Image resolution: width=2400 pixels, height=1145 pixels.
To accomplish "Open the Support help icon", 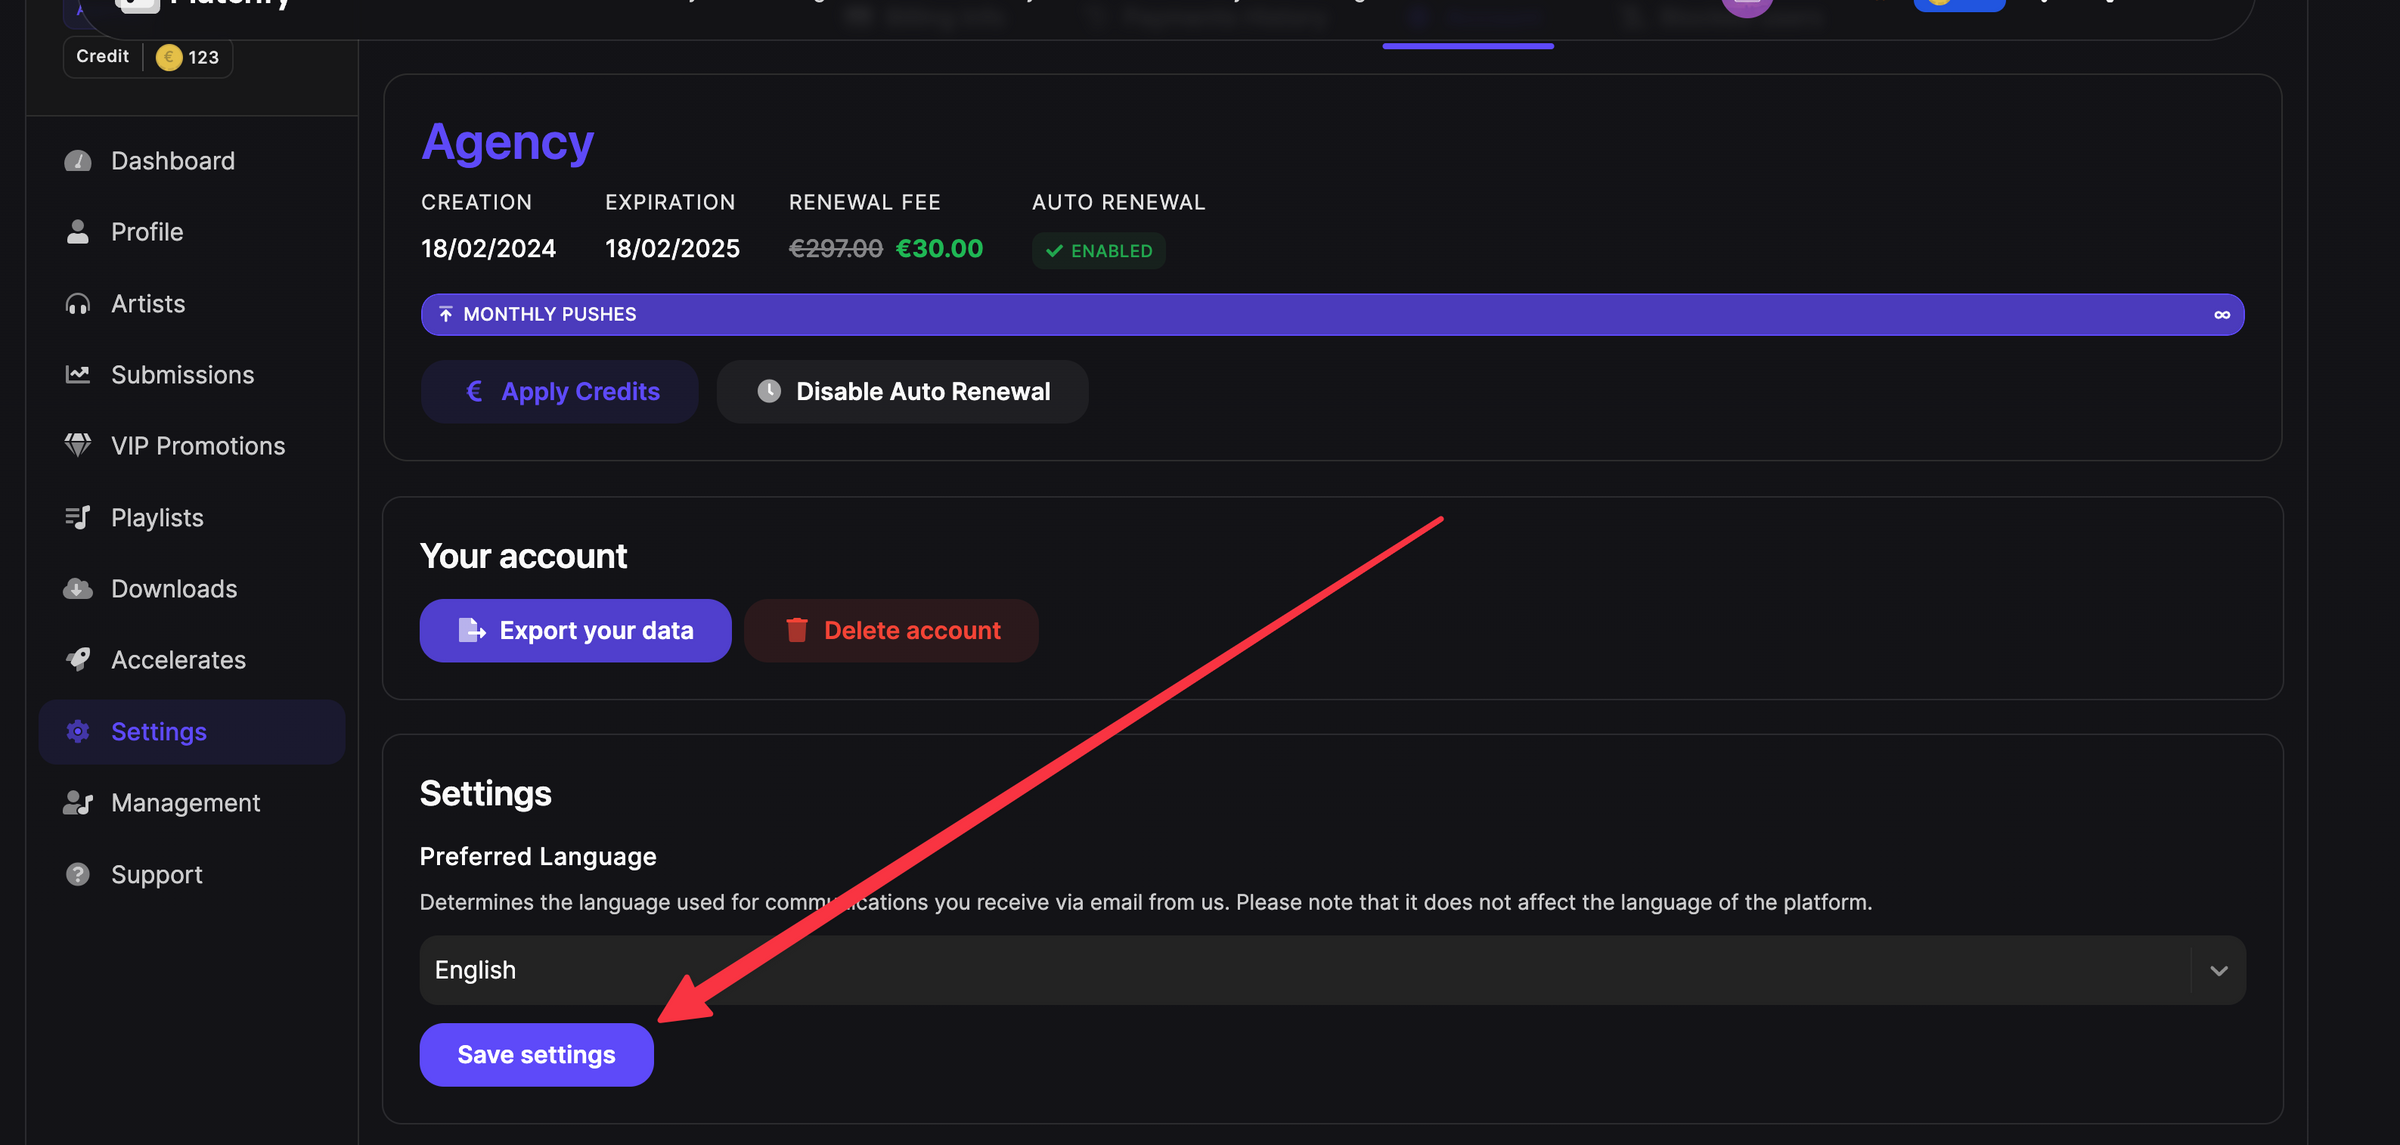I will 78,874.
